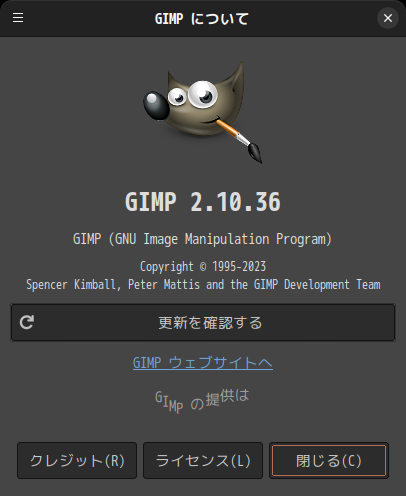Show license via ライセンス(L) button
This screenshot has width=406, height=496.
[203, 460]
